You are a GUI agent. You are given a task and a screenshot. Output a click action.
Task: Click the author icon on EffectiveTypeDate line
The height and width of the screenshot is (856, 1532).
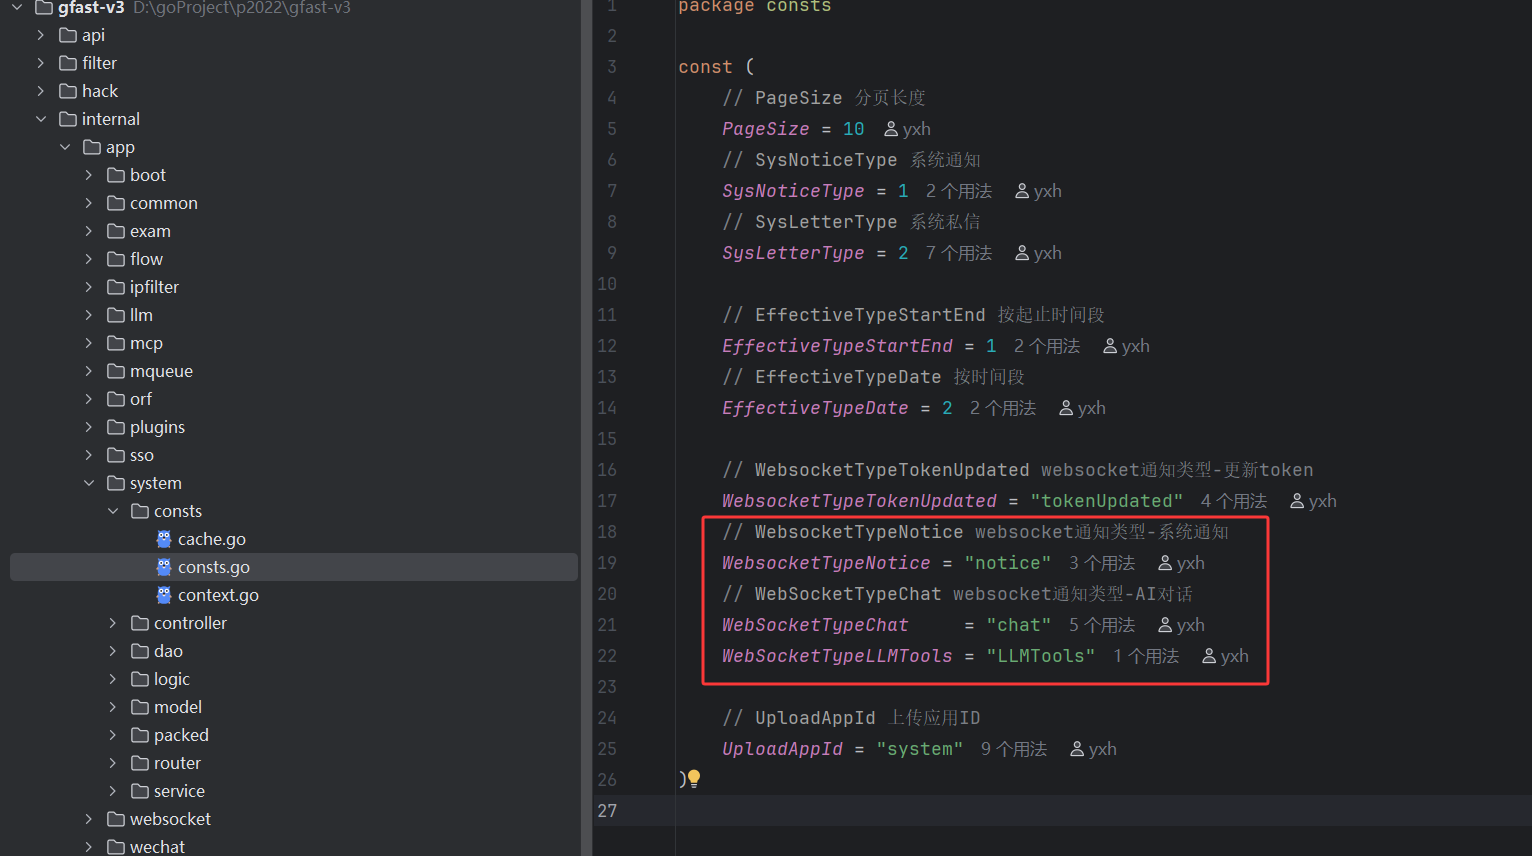point(1066,408)
